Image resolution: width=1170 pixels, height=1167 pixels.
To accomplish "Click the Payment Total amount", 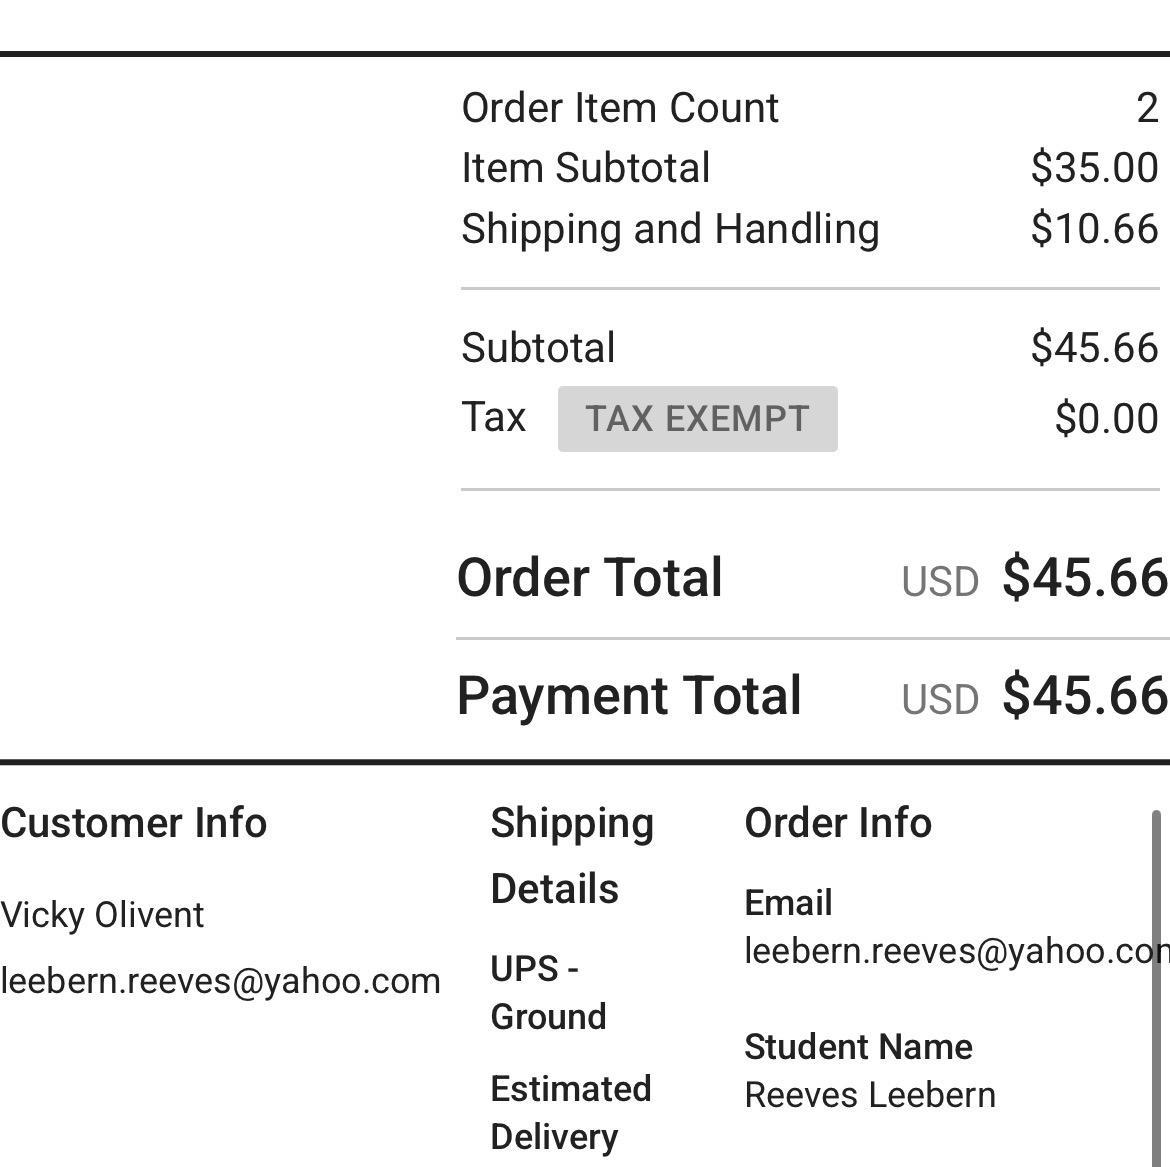I will (x=1084, y=696).
